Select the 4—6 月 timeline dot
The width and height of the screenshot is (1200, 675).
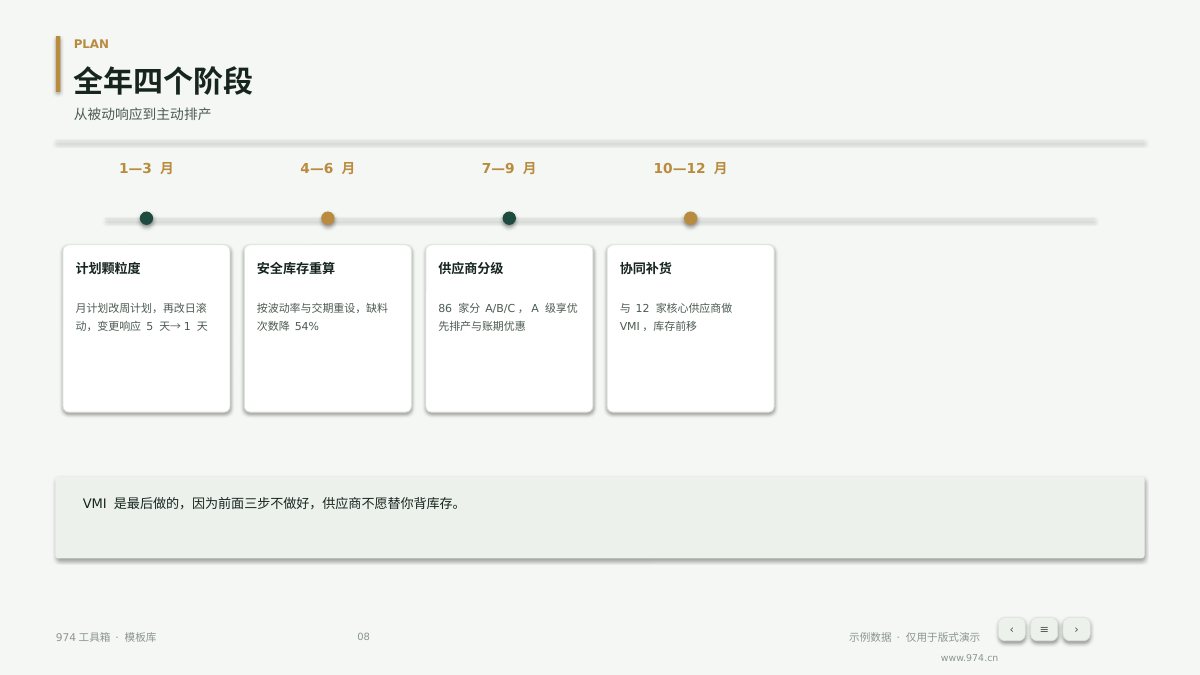tap(328, 218)
